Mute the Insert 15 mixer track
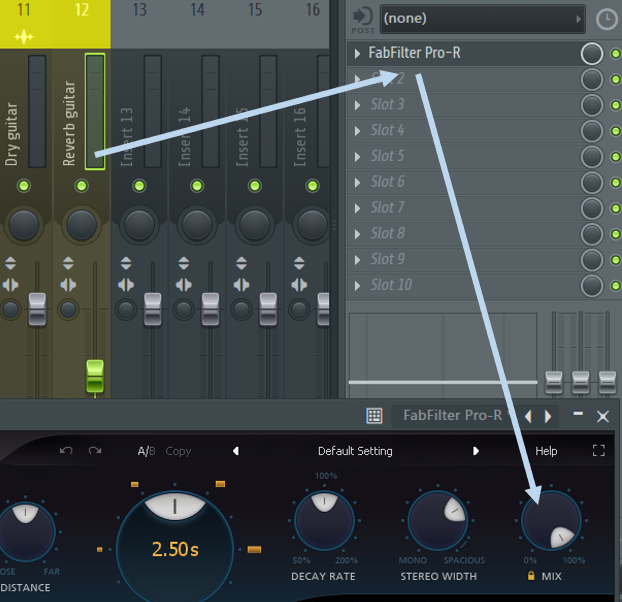Screen dimensions: 622x602 click(x=255, y=186)
